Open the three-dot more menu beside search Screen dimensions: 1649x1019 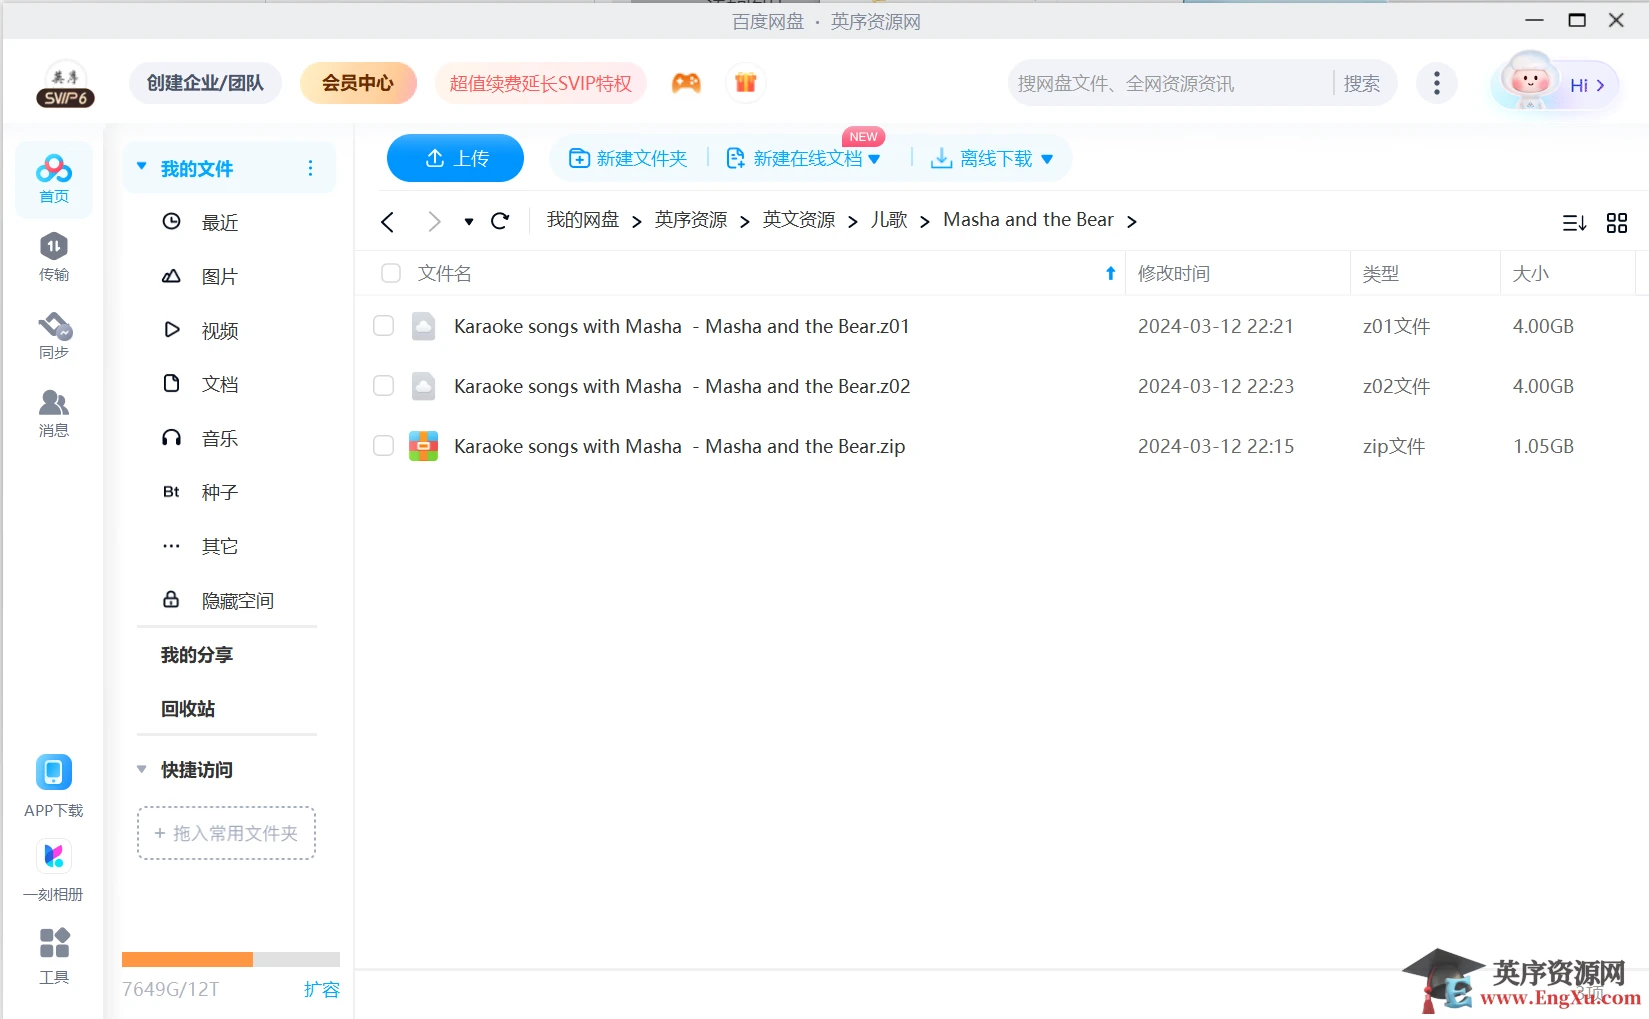[x=1437, y=83]
